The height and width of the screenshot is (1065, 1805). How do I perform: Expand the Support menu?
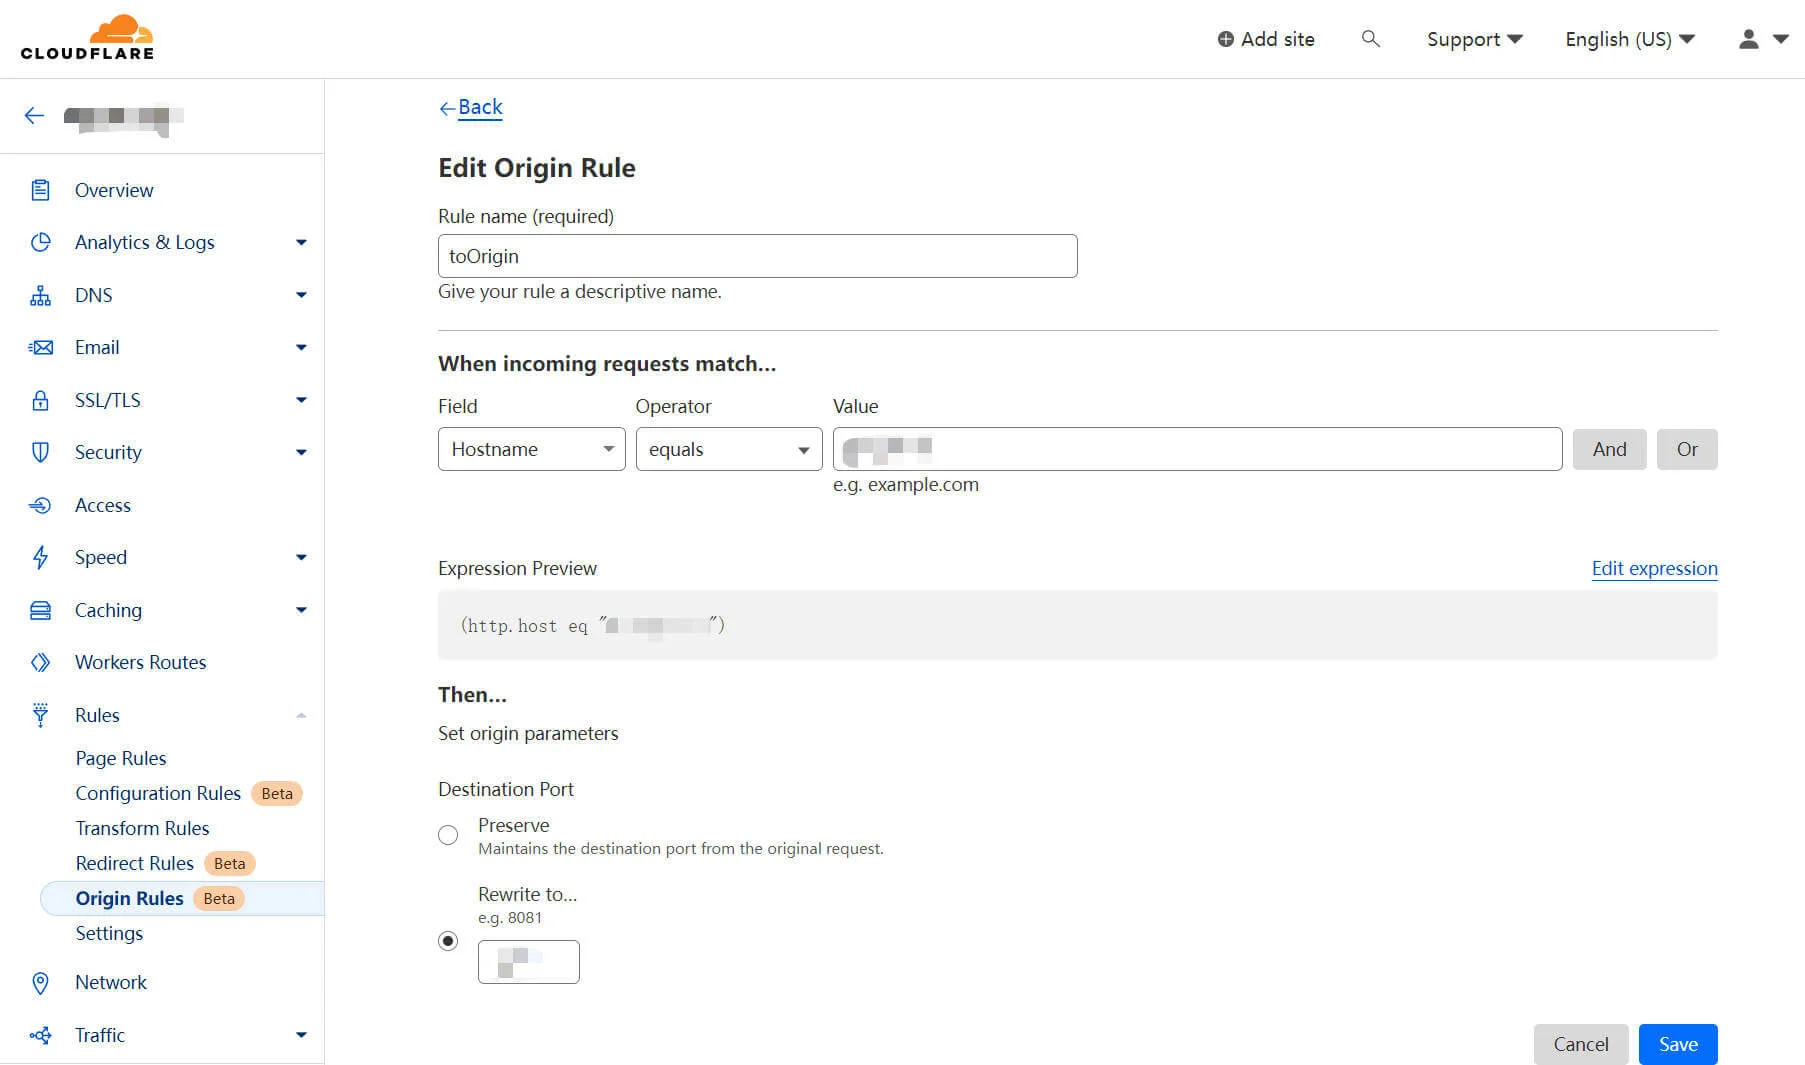pos(1473,39)
